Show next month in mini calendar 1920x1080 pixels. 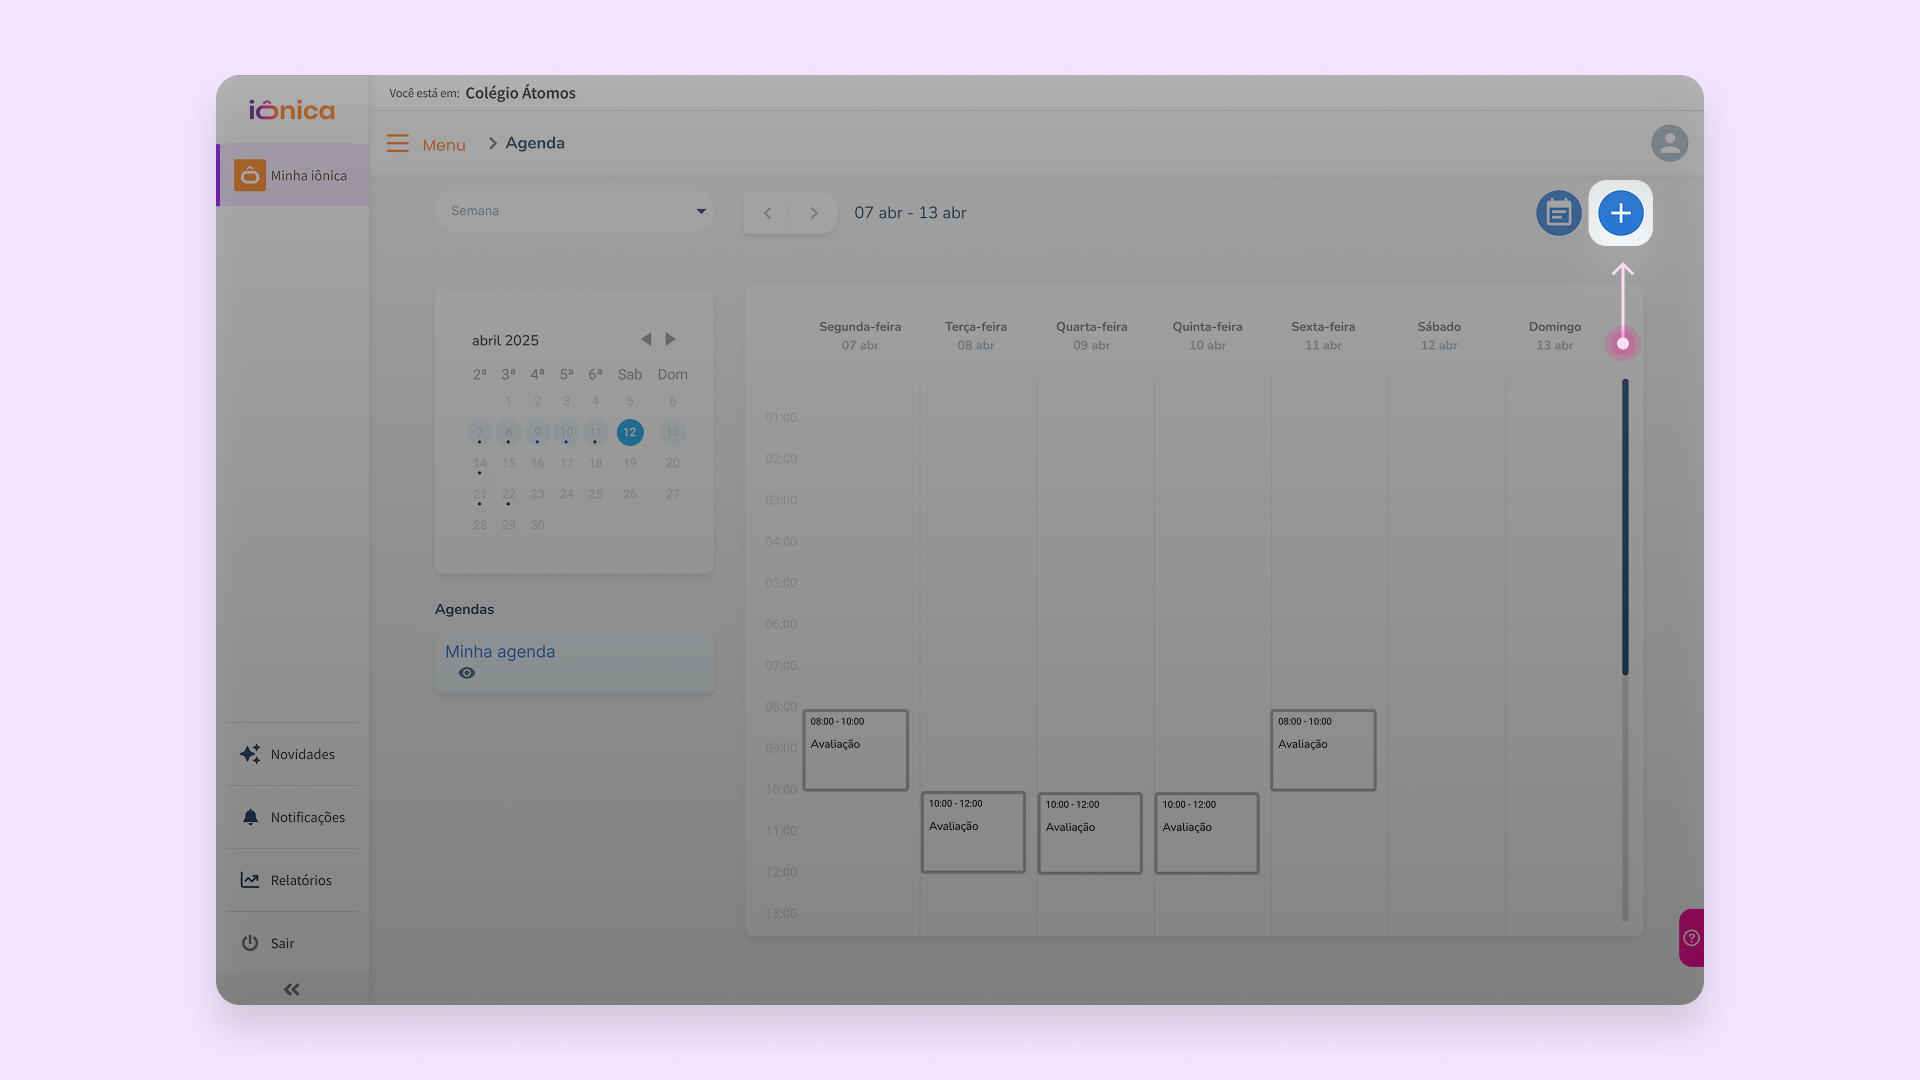point(670,339)
